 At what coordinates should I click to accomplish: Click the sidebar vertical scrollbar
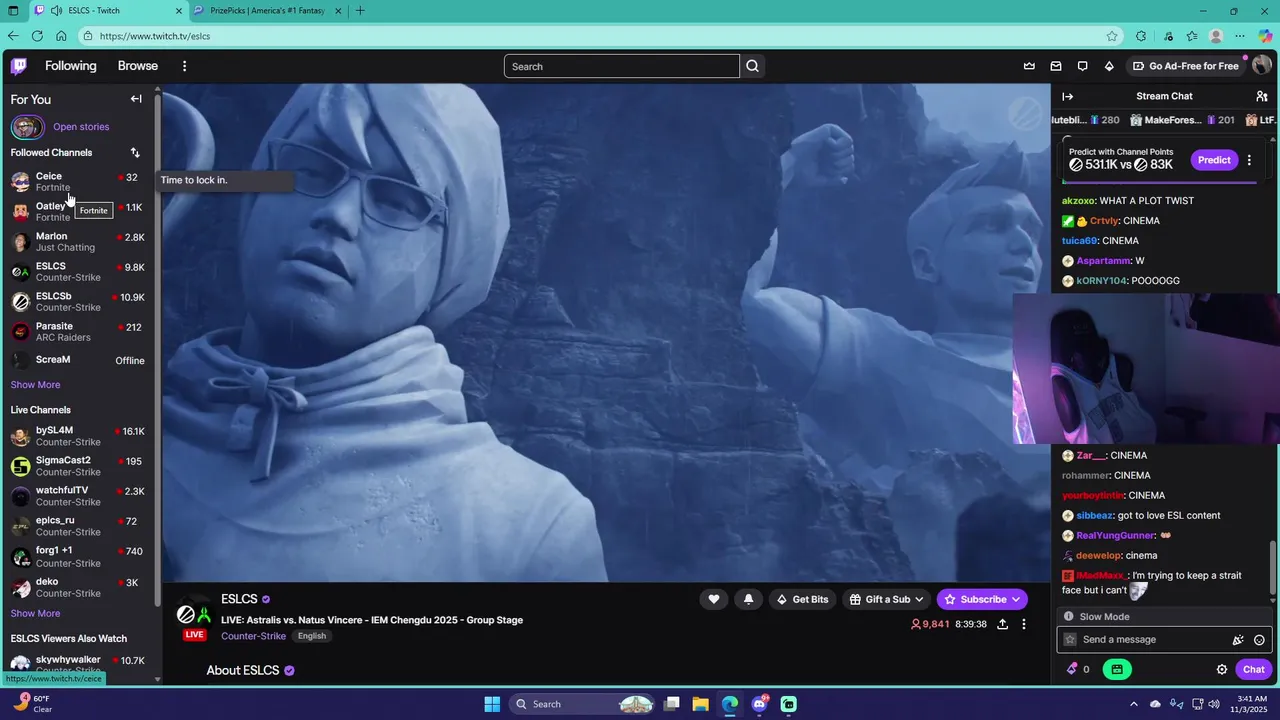coord(157,350)
